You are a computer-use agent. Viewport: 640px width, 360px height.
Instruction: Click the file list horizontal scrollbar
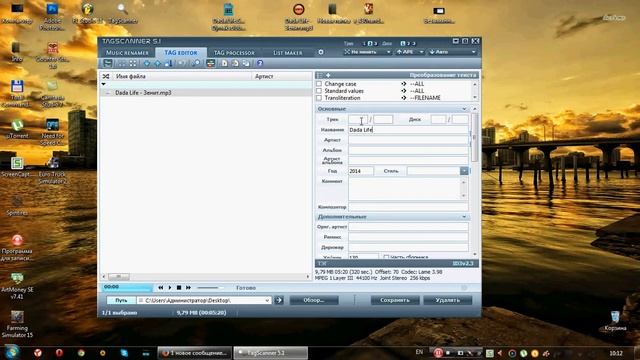click(x=206, y=276)
